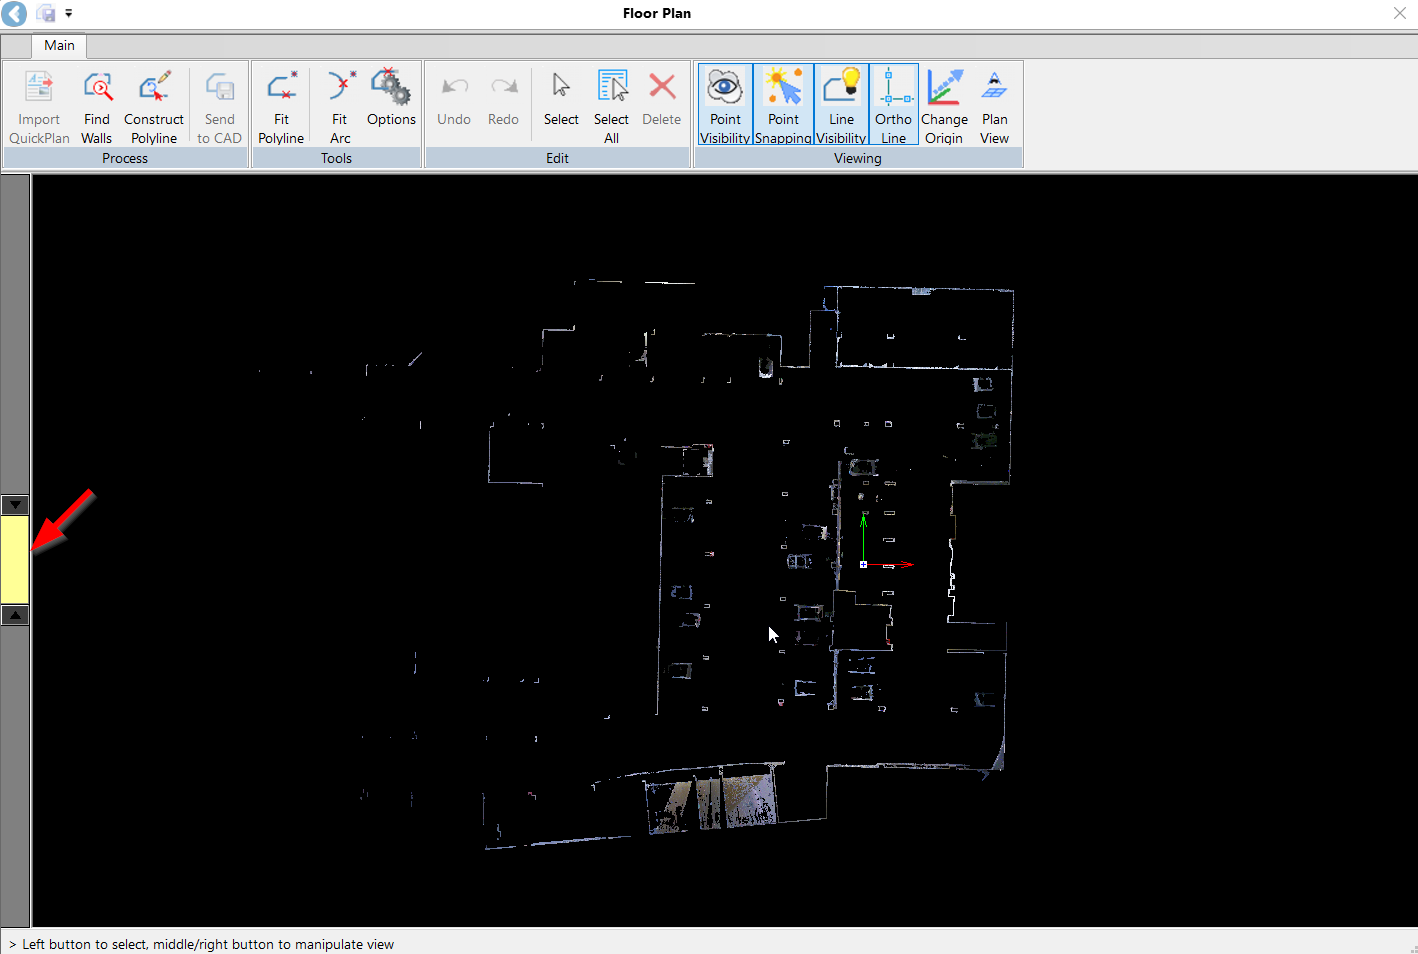The width and height of the screenshot is (1418, 954).
Task: Open the Main ribbon tab
Action: pyautogui.click(x=59, y=46)
